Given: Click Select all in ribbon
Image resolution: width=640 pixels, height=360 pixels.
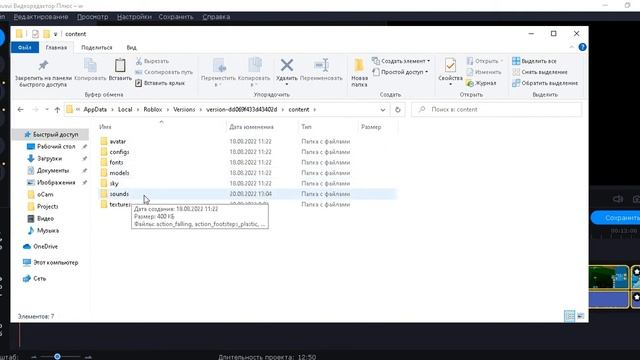Looking at the screenshot, I should [534, 61].
